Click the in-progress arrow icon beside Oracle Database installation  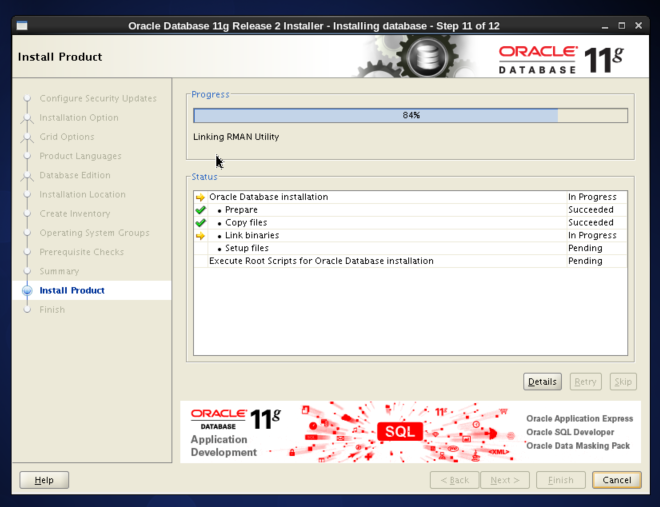[200, 197]
